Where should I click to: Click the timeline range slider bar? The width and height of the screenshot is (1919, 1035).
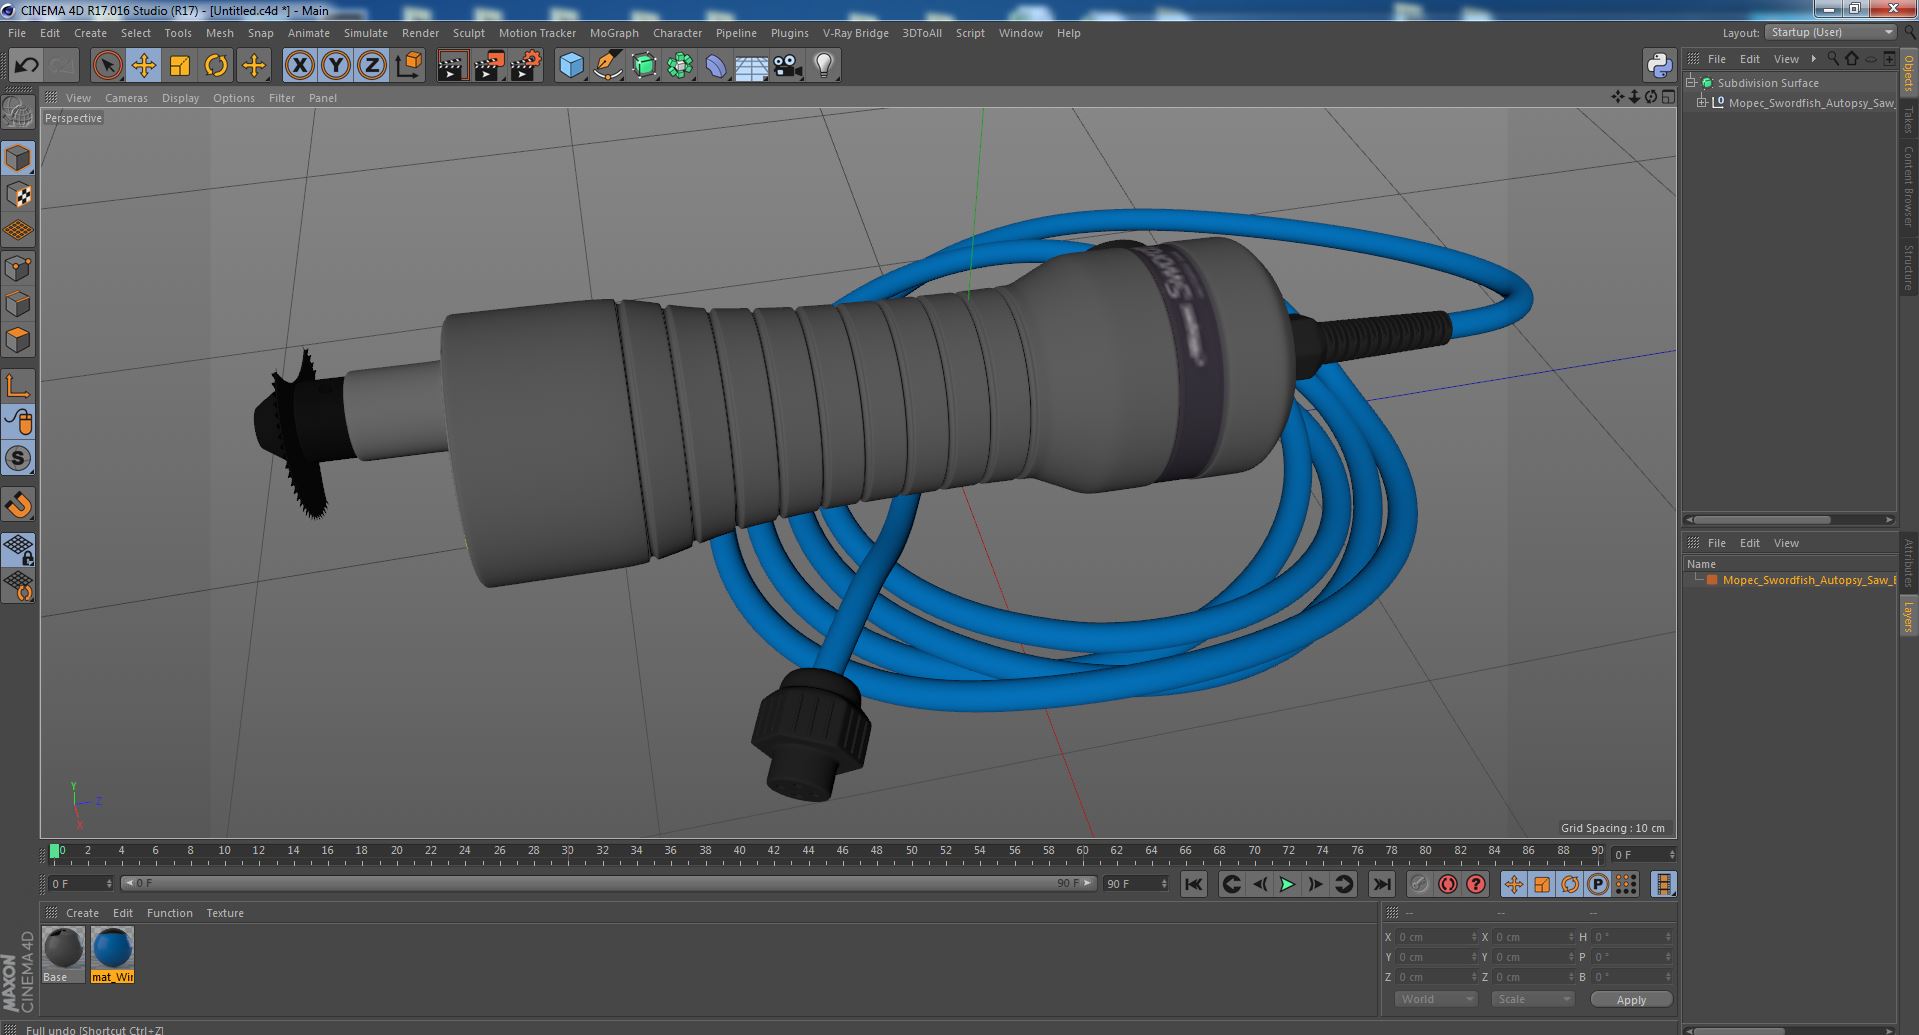point(608,884)
